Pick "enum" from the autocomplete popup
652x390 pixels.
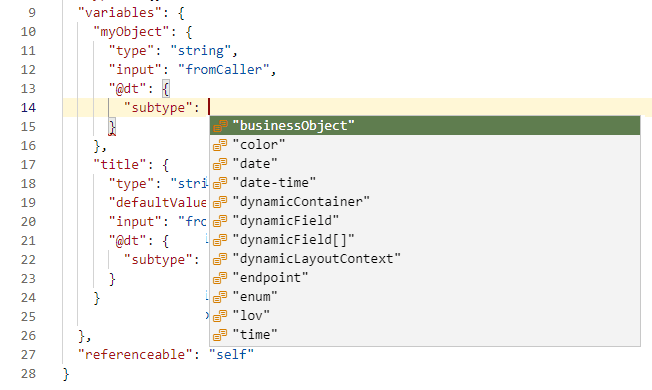click(425, 297)
